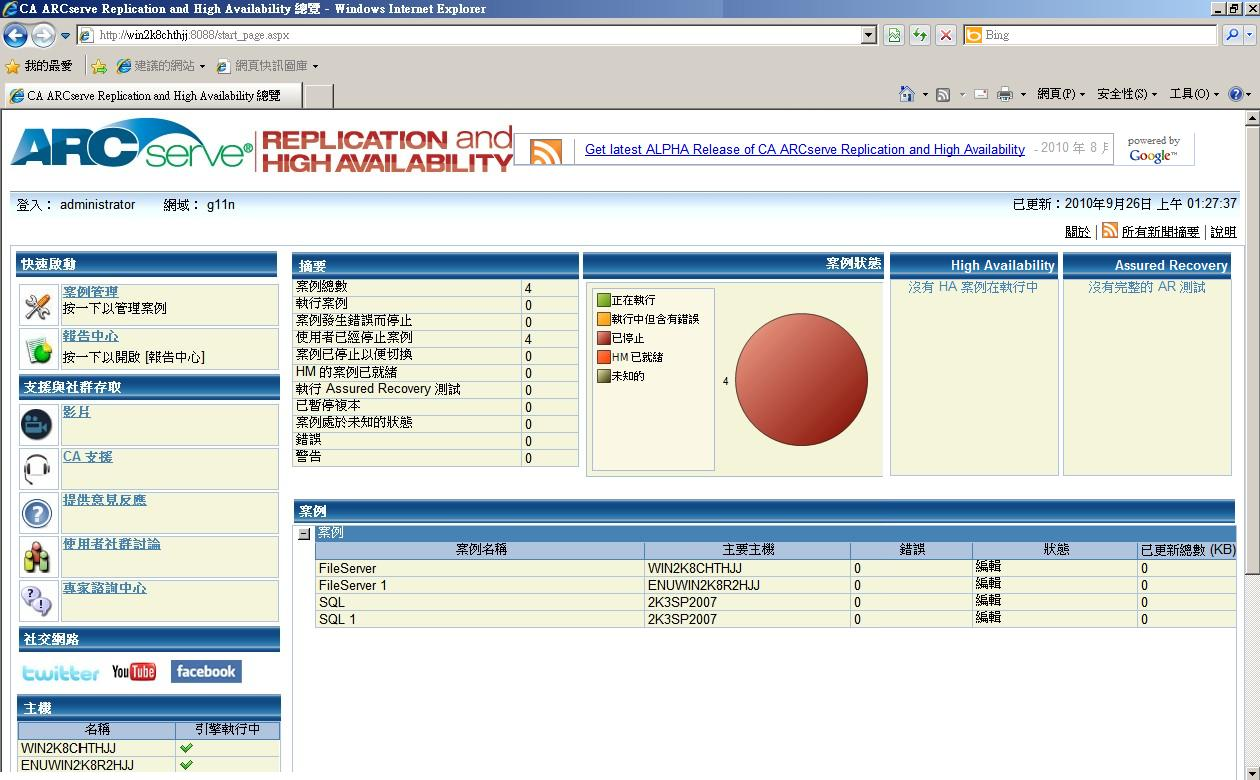The image size is (1260, 780).
Task: Open 報告中心 link
Action: [x=90, y=336]
